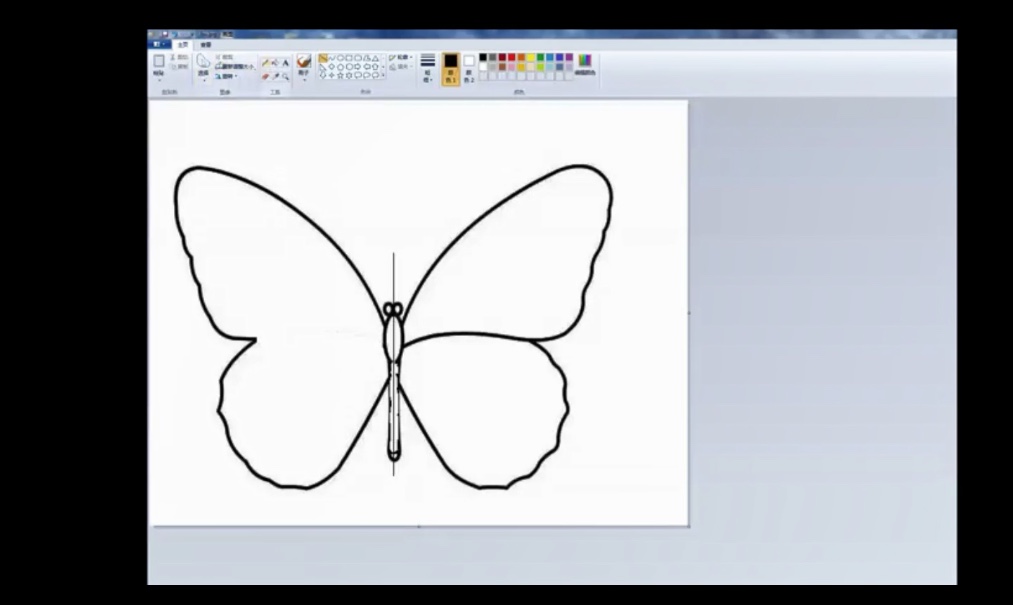Select the Eraser tool
The width and height of the screenshot is (1013, 605).
pos(265,76)
